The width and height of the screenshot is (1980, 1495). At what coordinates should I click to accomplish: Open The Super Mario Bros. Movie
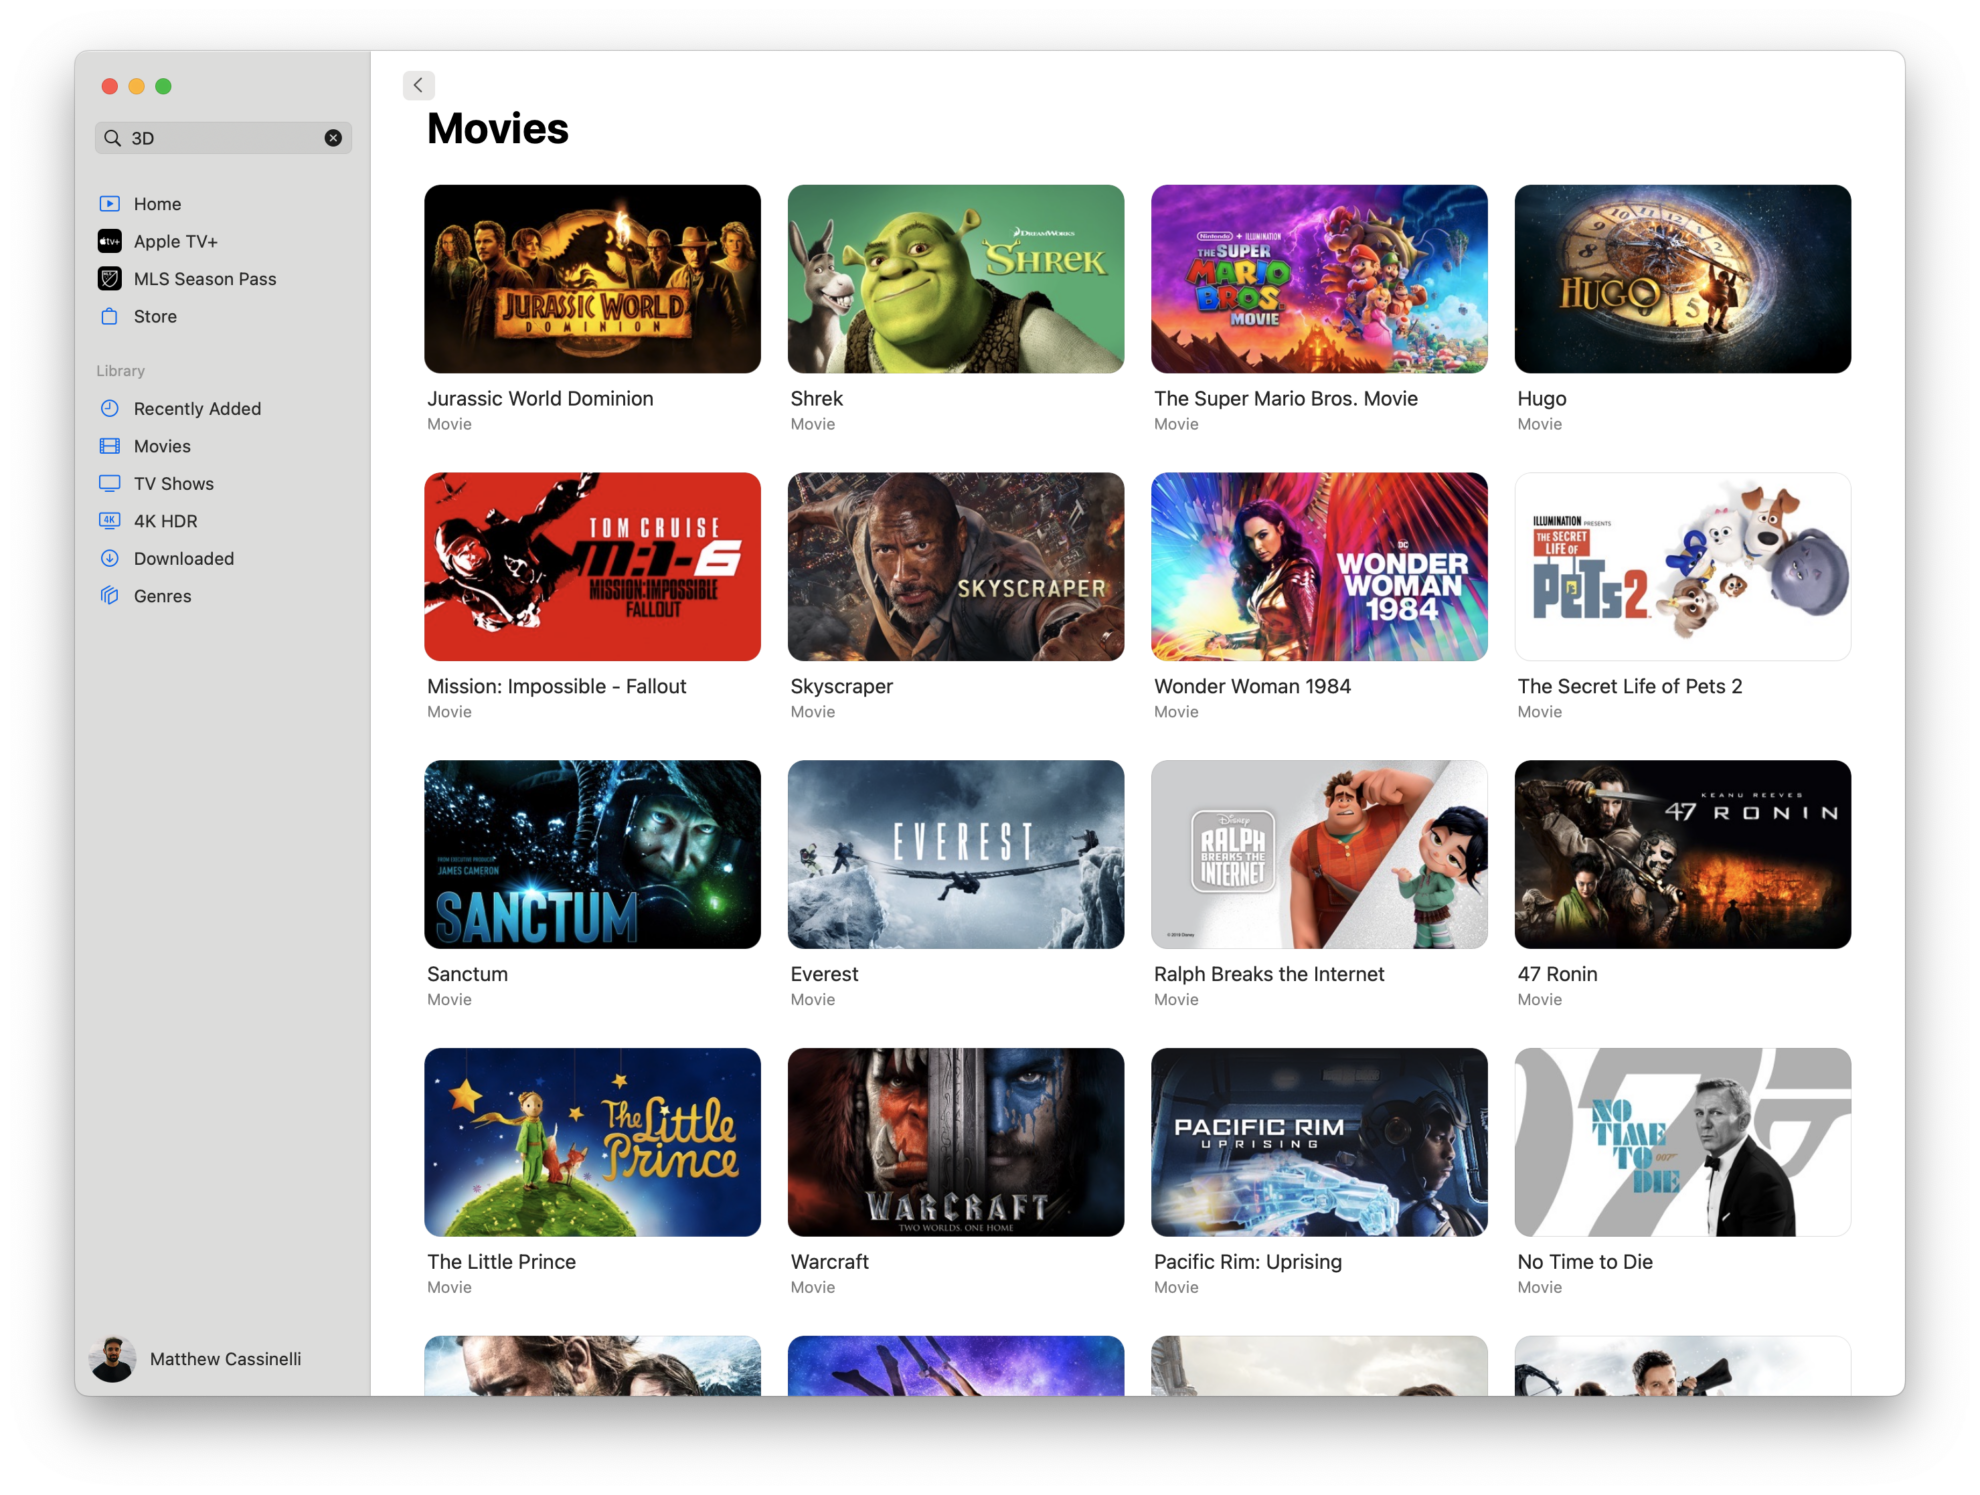1319,278
